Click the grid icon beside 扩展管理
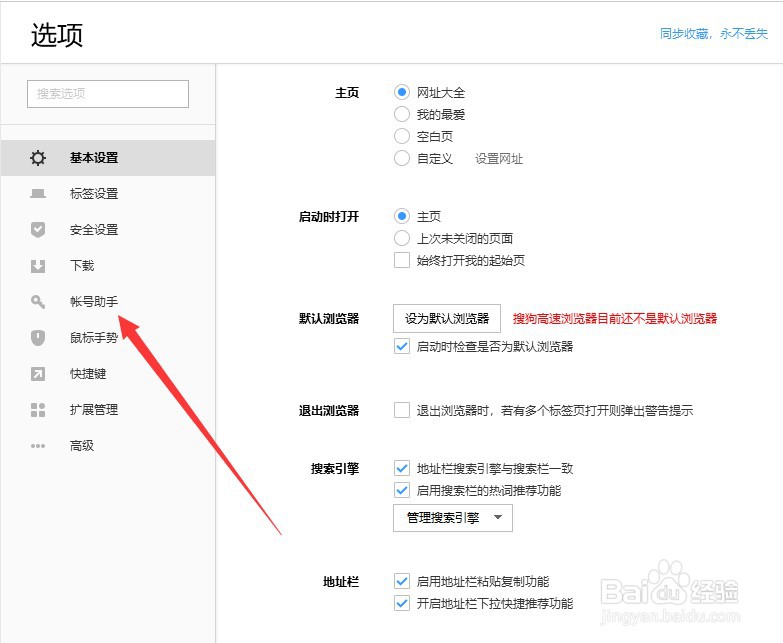783x643 pixels. click(38, 410)
